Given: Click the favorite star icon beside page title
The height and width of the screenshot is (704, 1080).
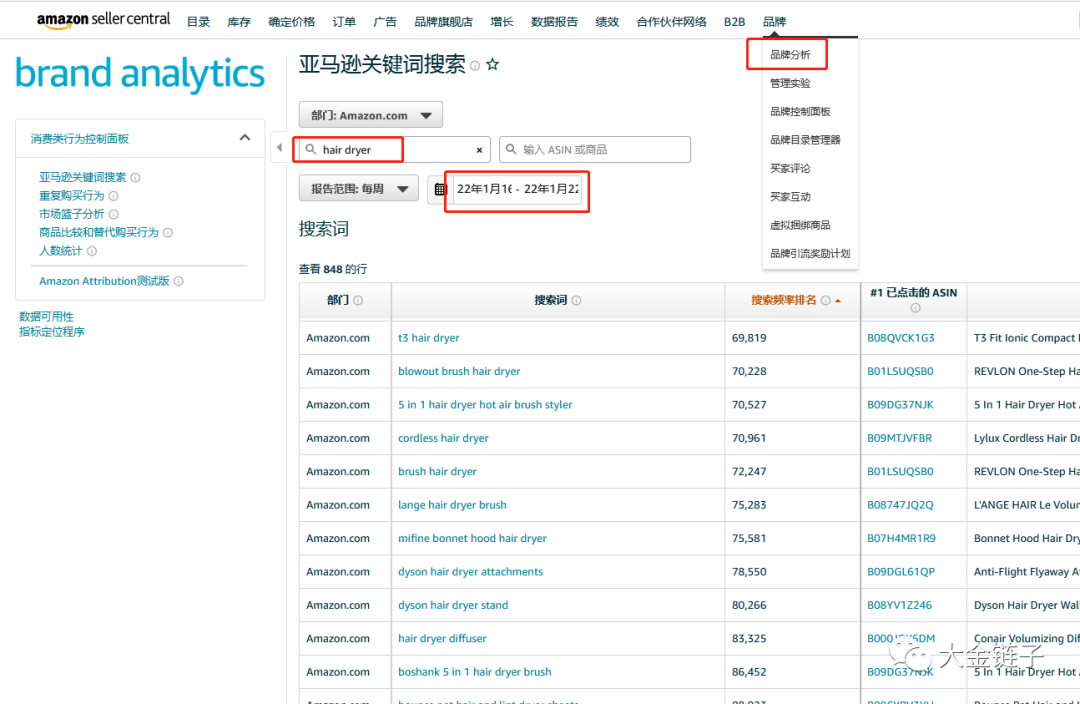Looking at the screenshot, I should tap(492, 65).
